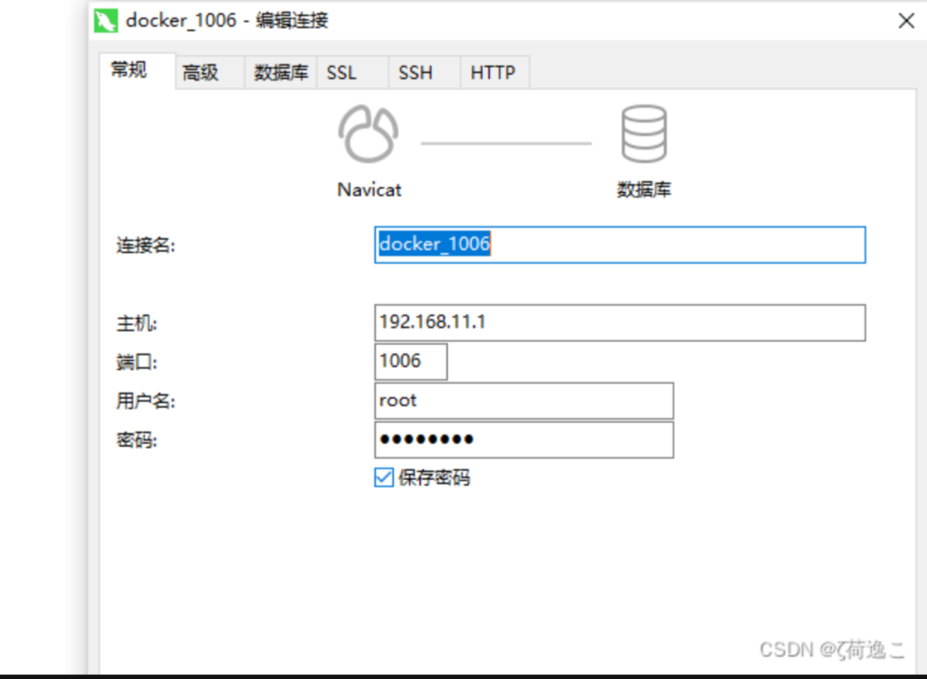Open the HTTP tab

492,71
